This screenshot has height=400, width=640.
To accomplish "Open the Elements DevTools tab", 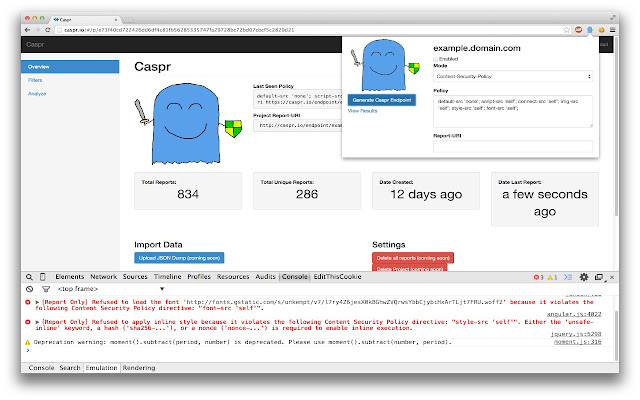I will point(70,277).
